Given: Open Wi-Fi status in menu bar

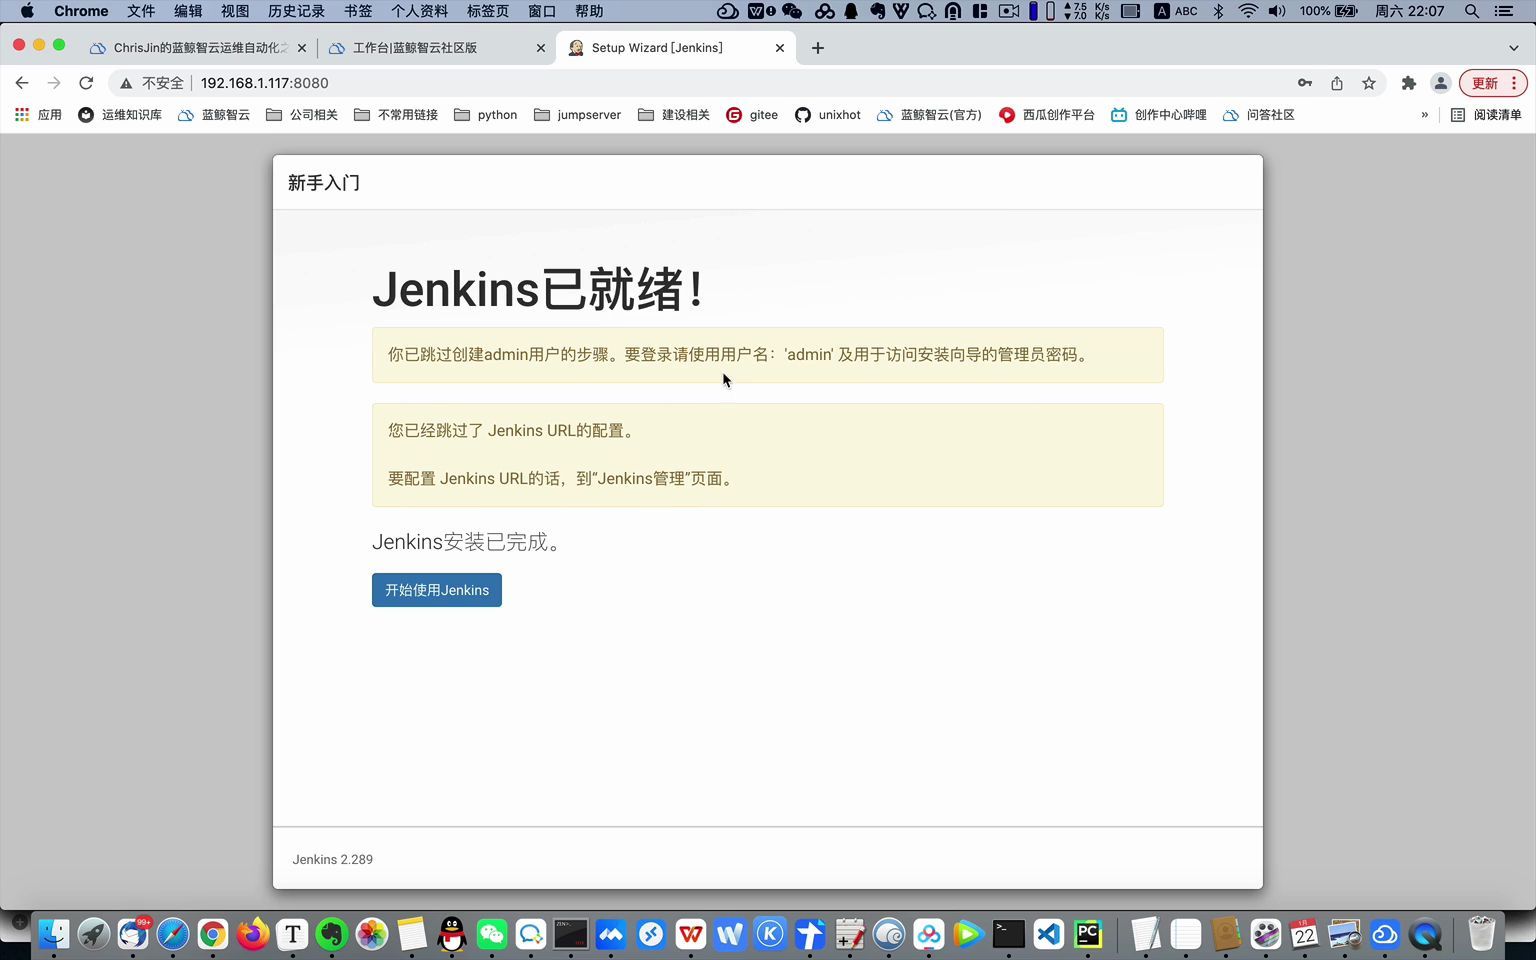Looking at the screenshot, I should [x=1248, y=11].
